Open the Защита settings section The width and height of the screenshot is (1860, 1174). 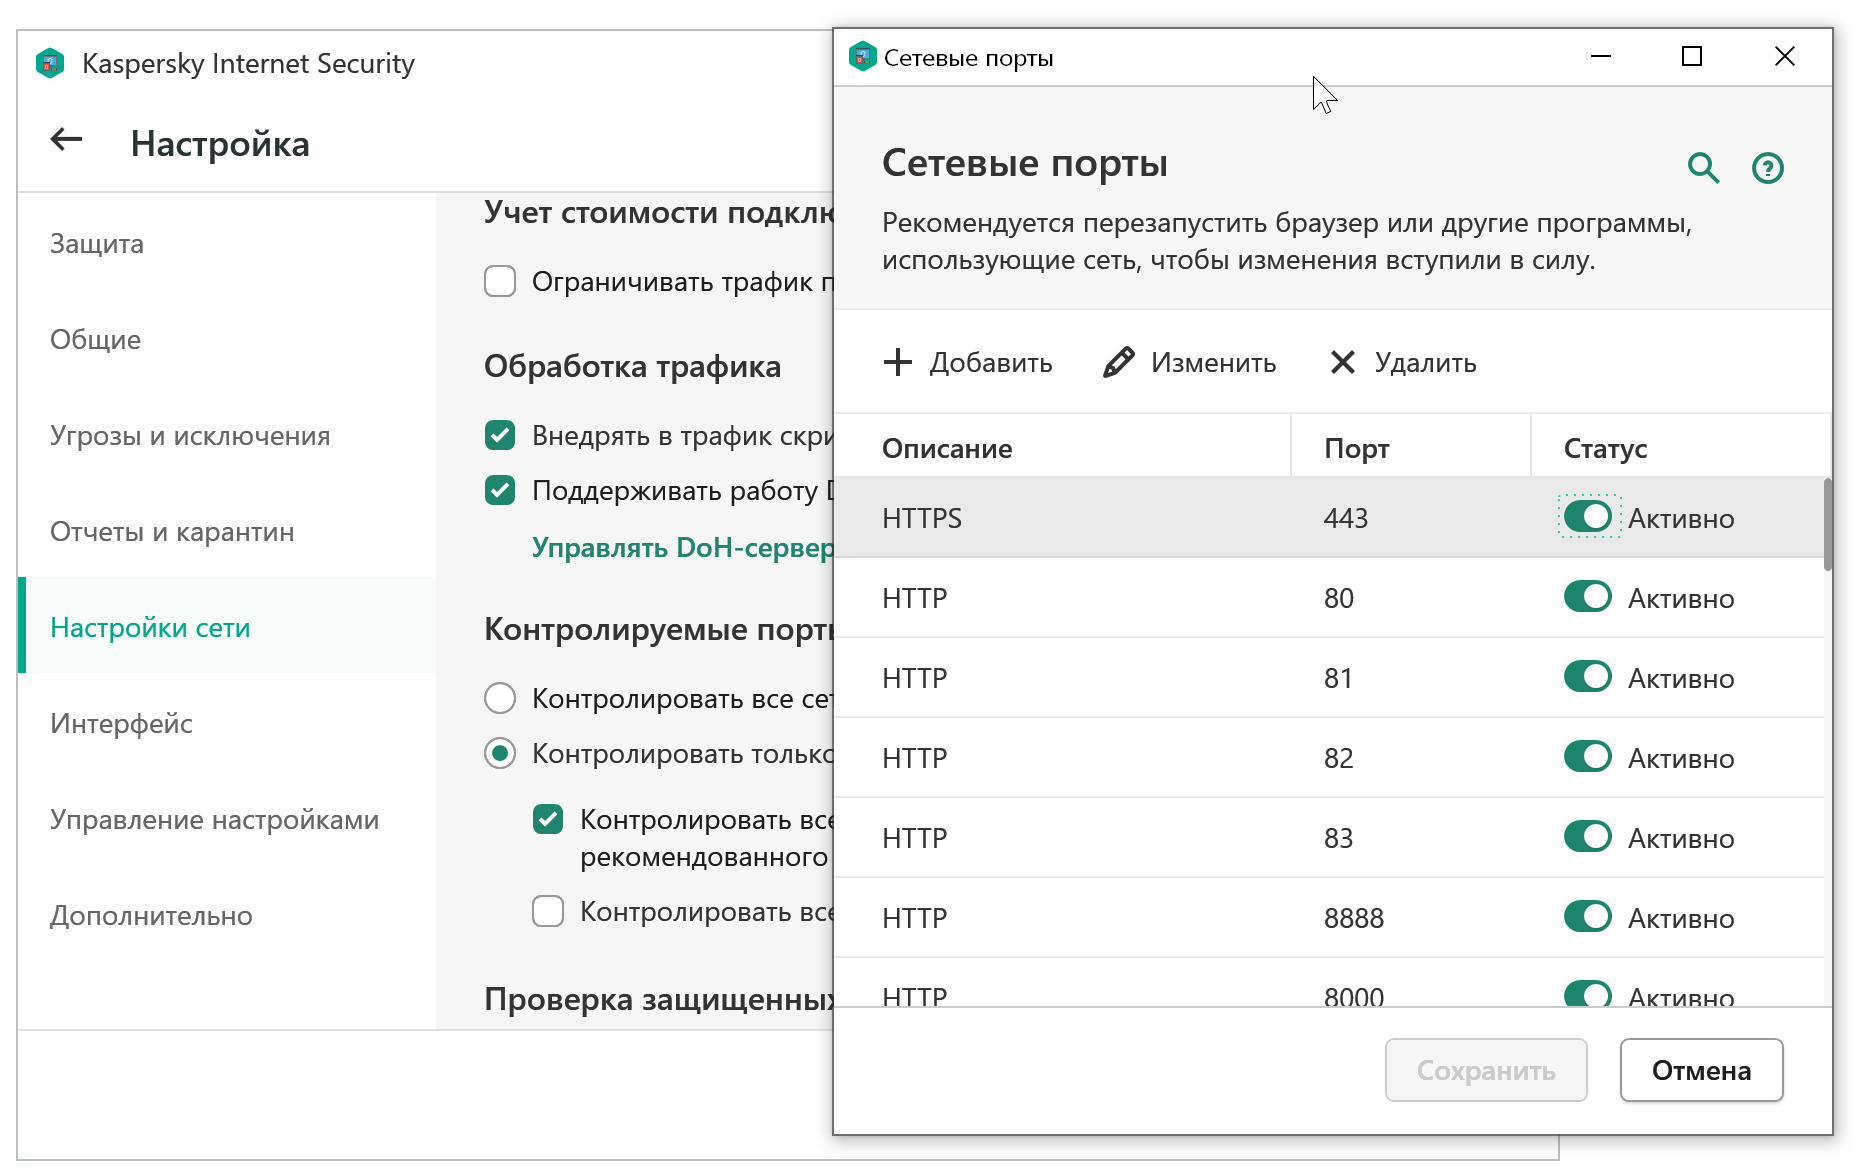(97, 244)
